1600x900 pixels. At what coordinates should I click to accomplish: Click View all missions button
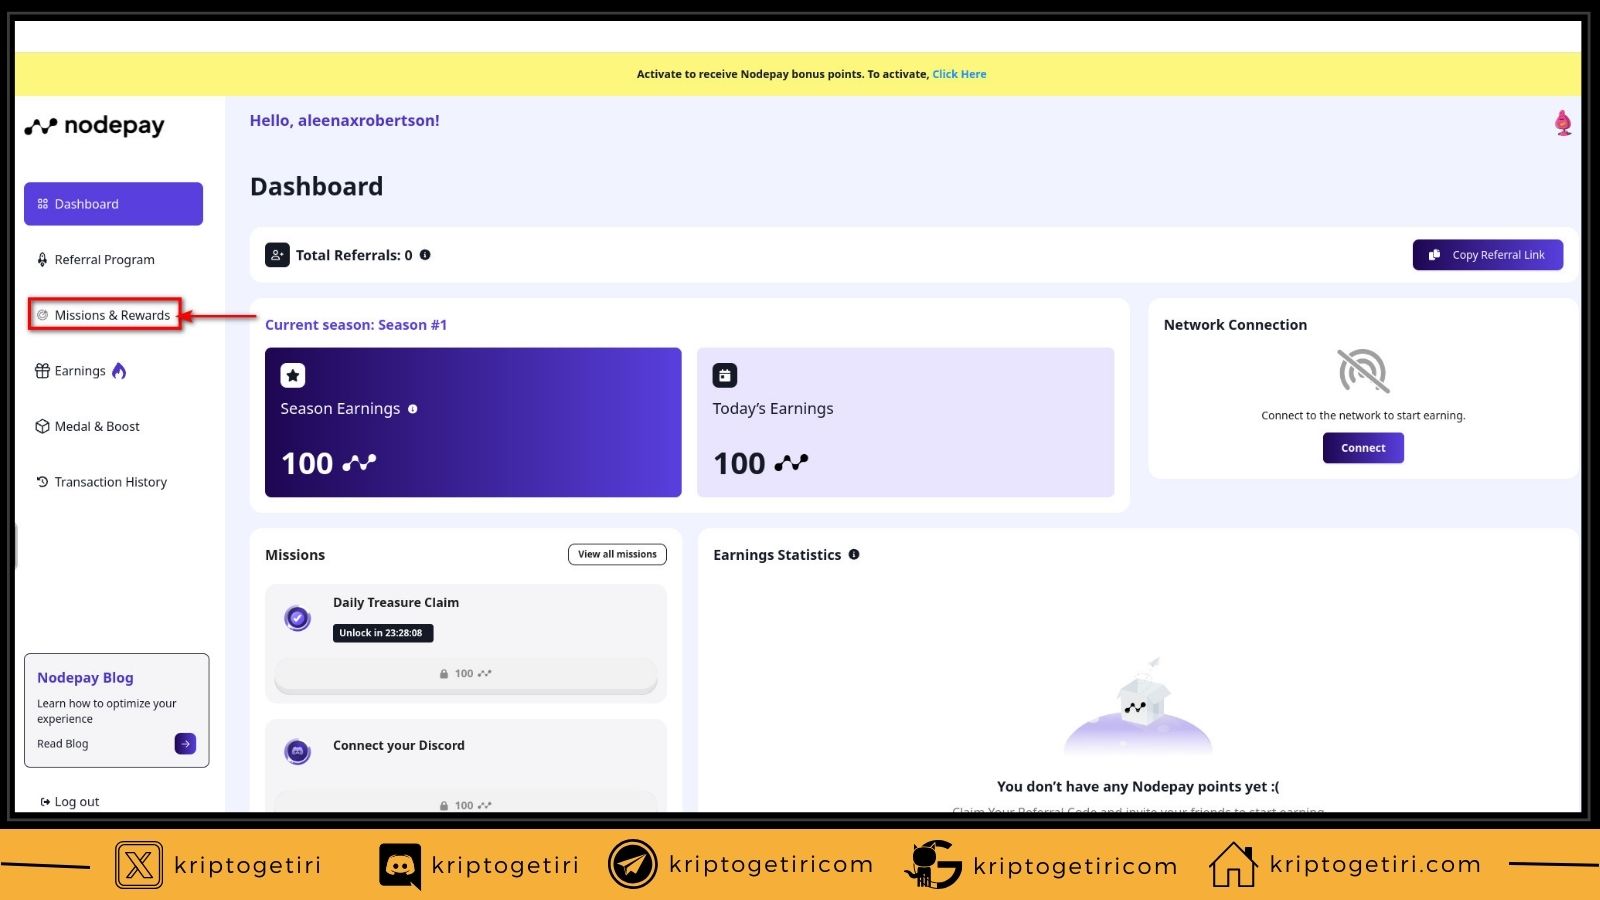pyautogui.click(x=617, y=554)
